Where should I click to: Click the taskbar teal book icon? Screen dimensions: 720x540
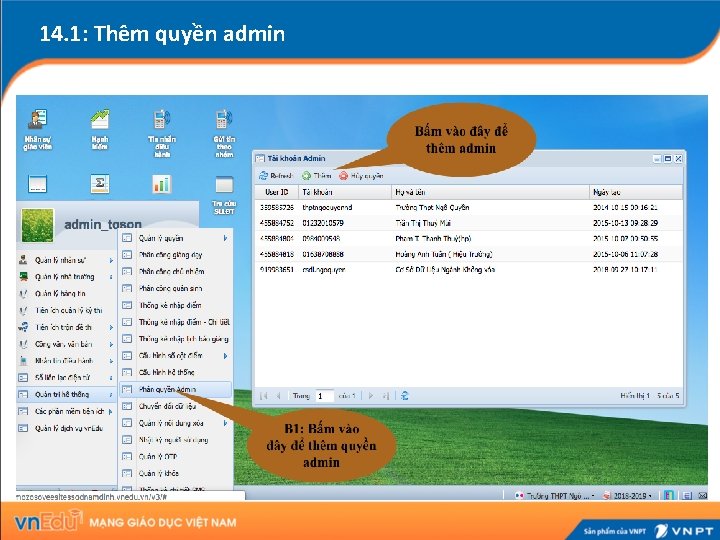[669, 495]
